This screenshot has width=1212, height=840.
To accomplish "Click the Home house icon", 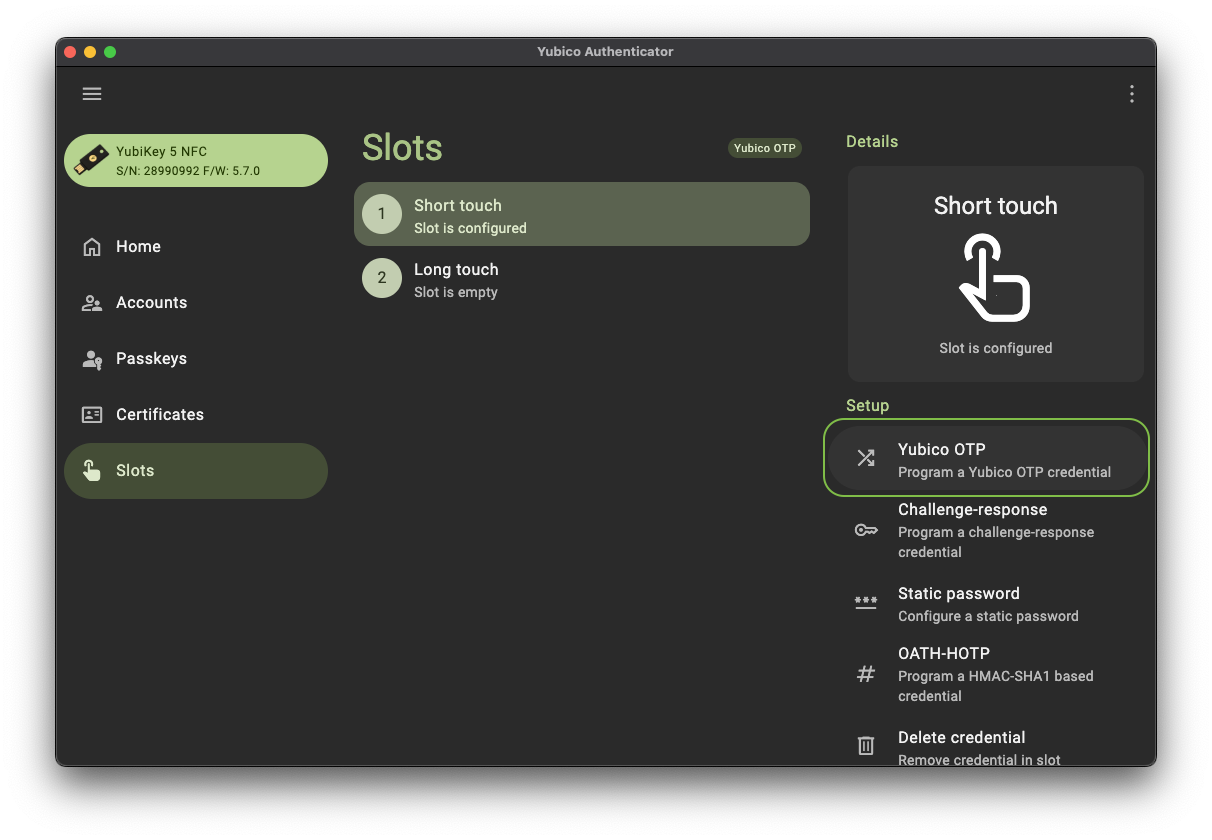I will click(92, 247).
